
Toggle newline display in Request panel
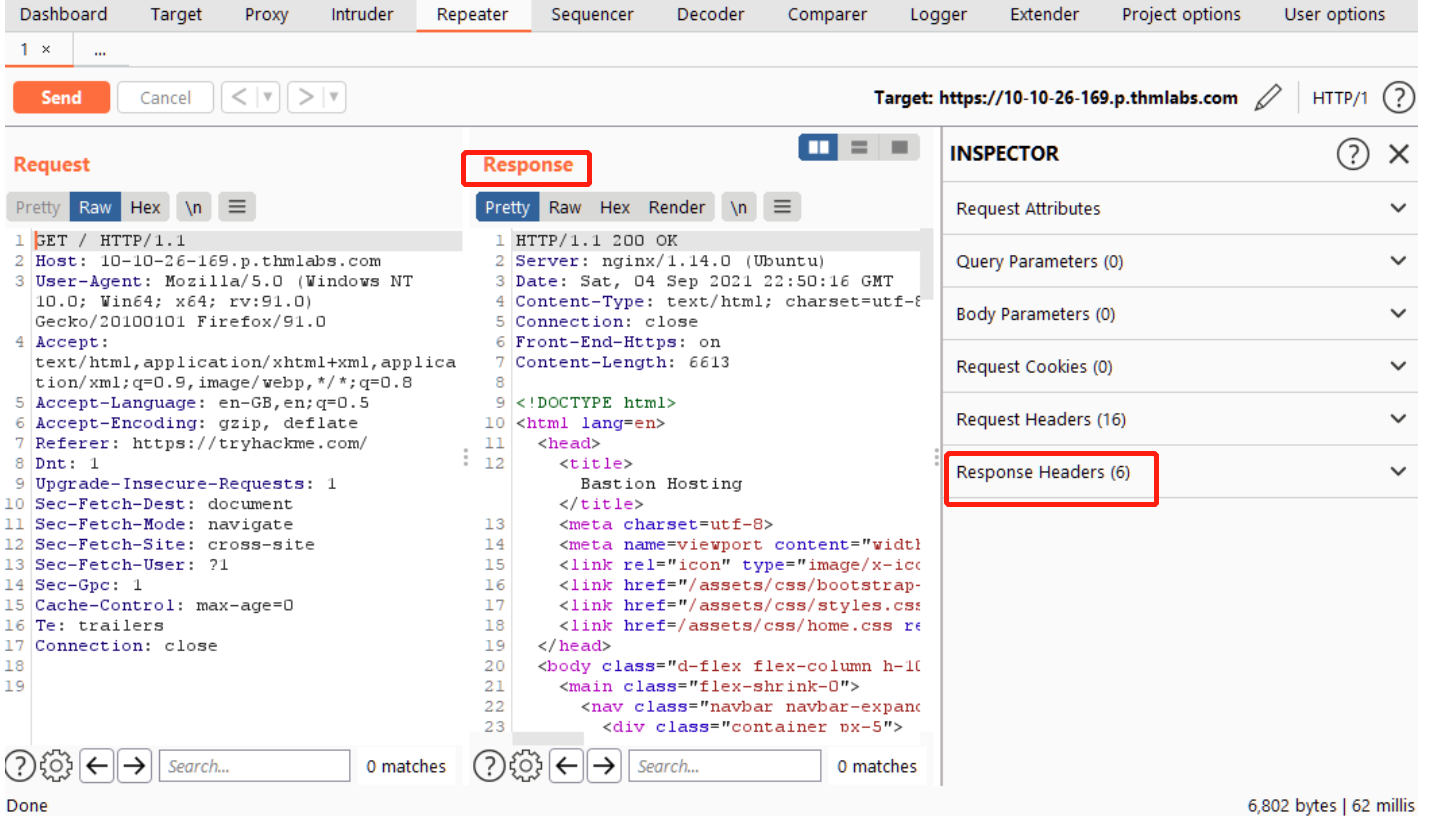194,207
